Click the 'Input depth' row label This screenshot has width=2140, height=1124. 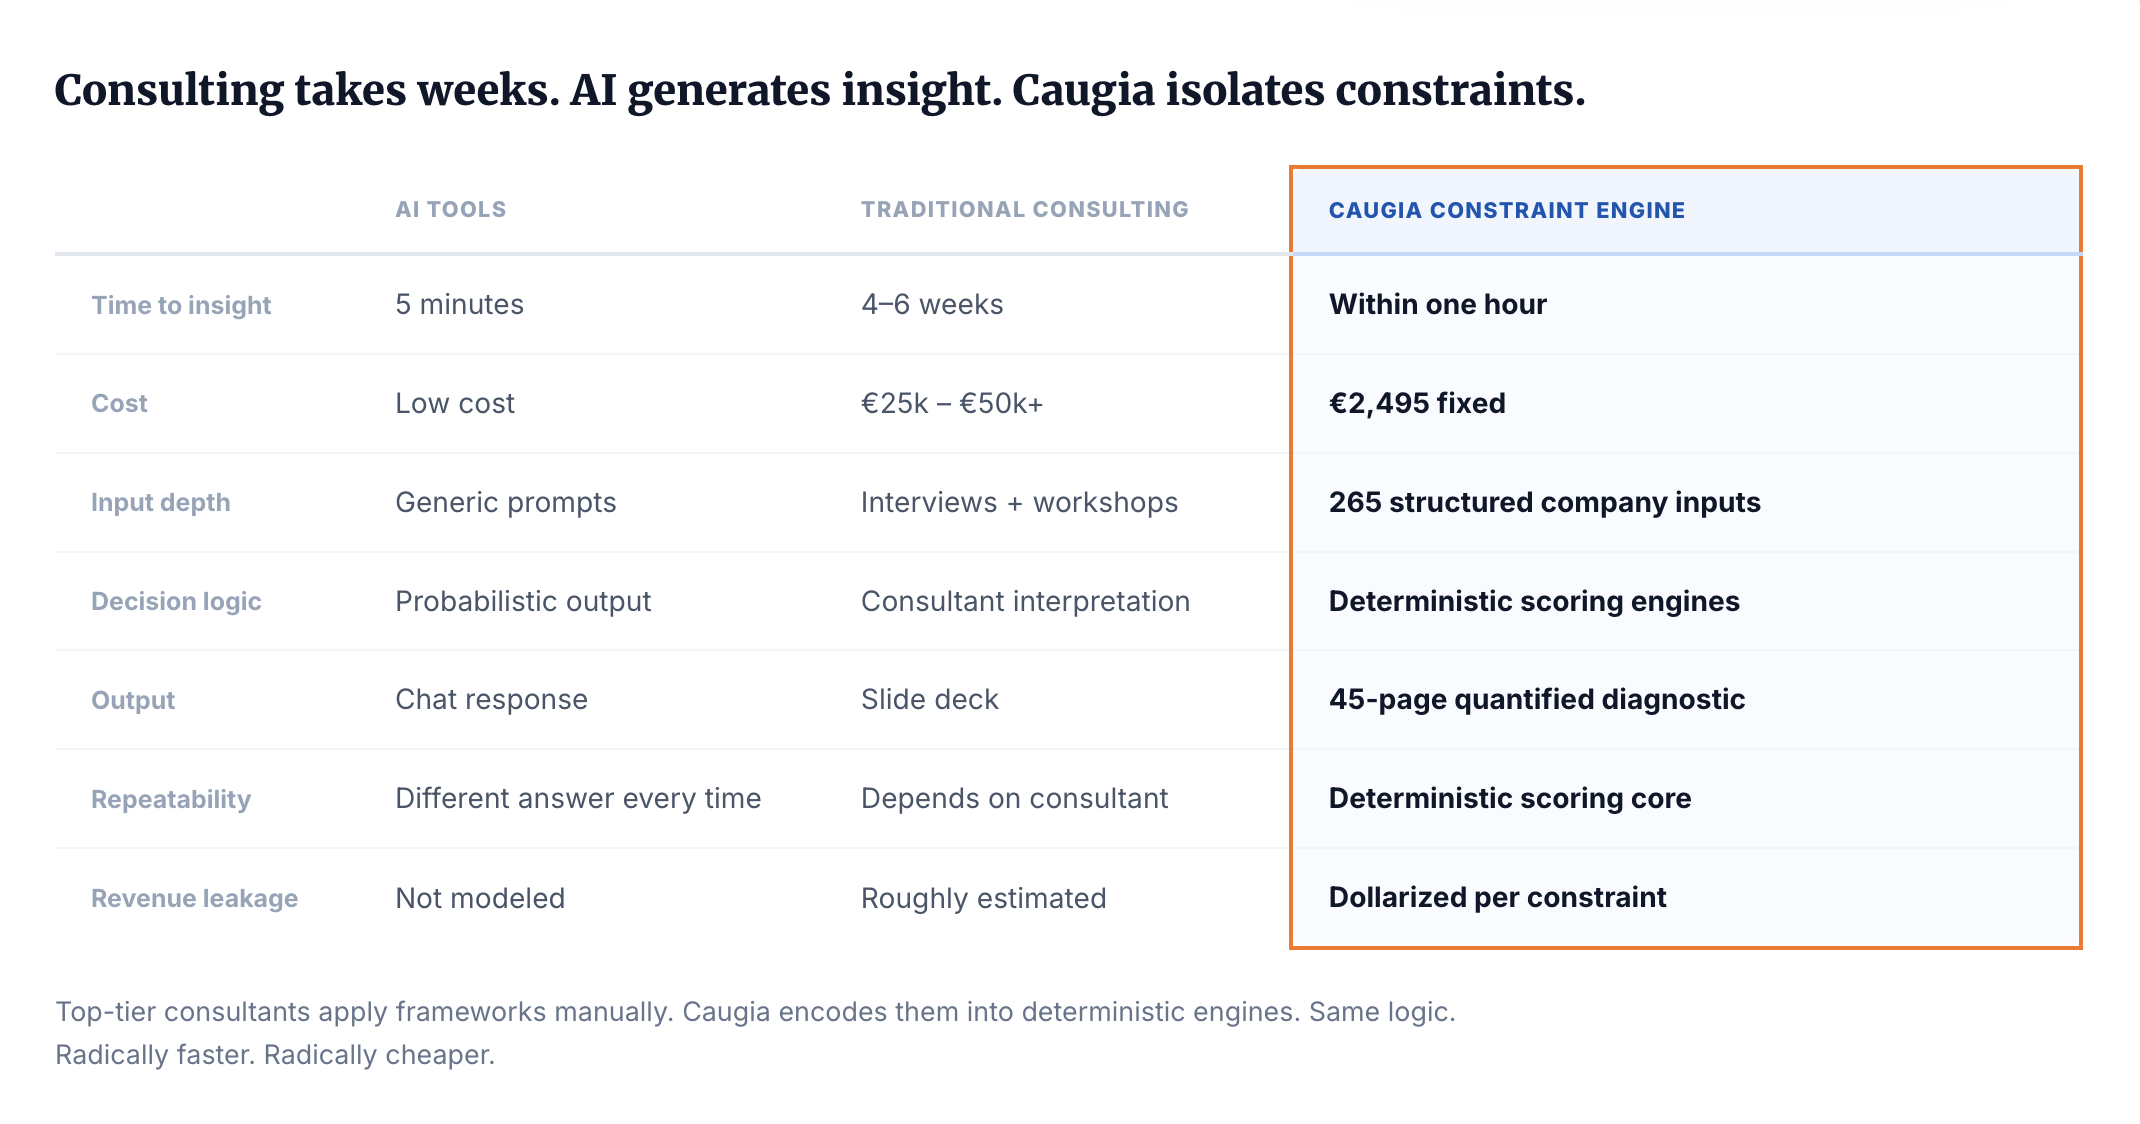pyautogui.click(x=160, y=503)
